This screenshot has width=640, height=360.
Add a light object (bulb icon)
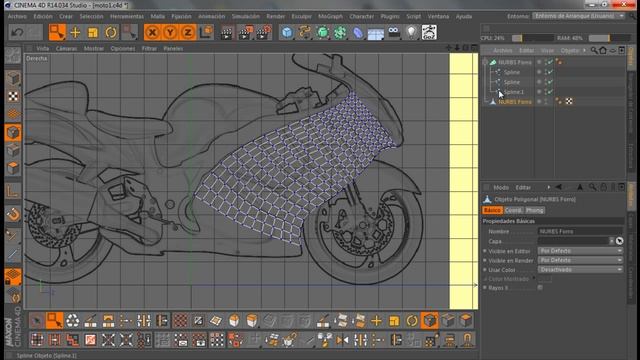(411, 33)
